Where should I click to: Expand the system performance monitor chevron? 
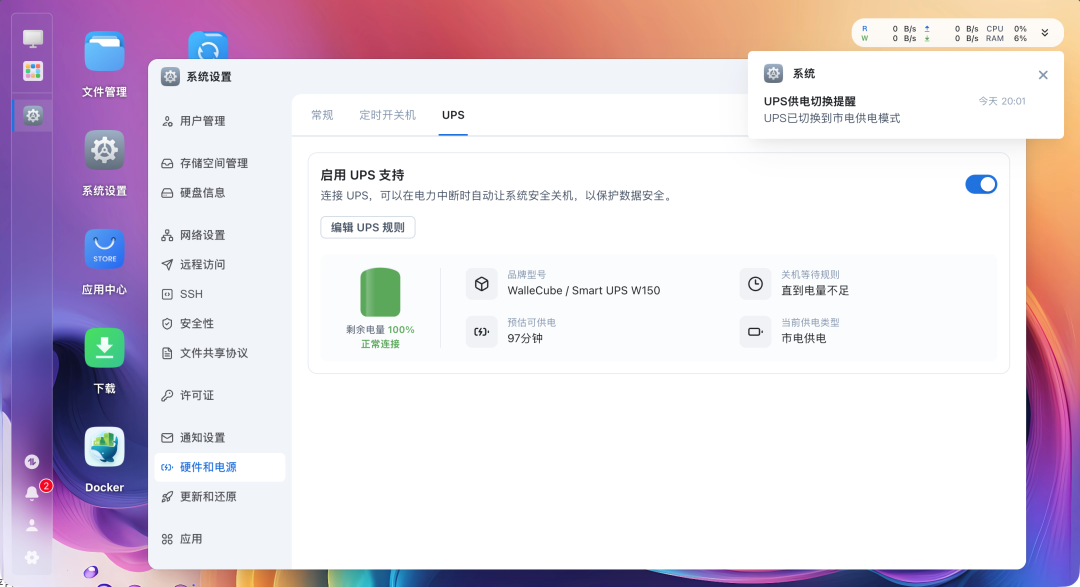point(1045,32)
